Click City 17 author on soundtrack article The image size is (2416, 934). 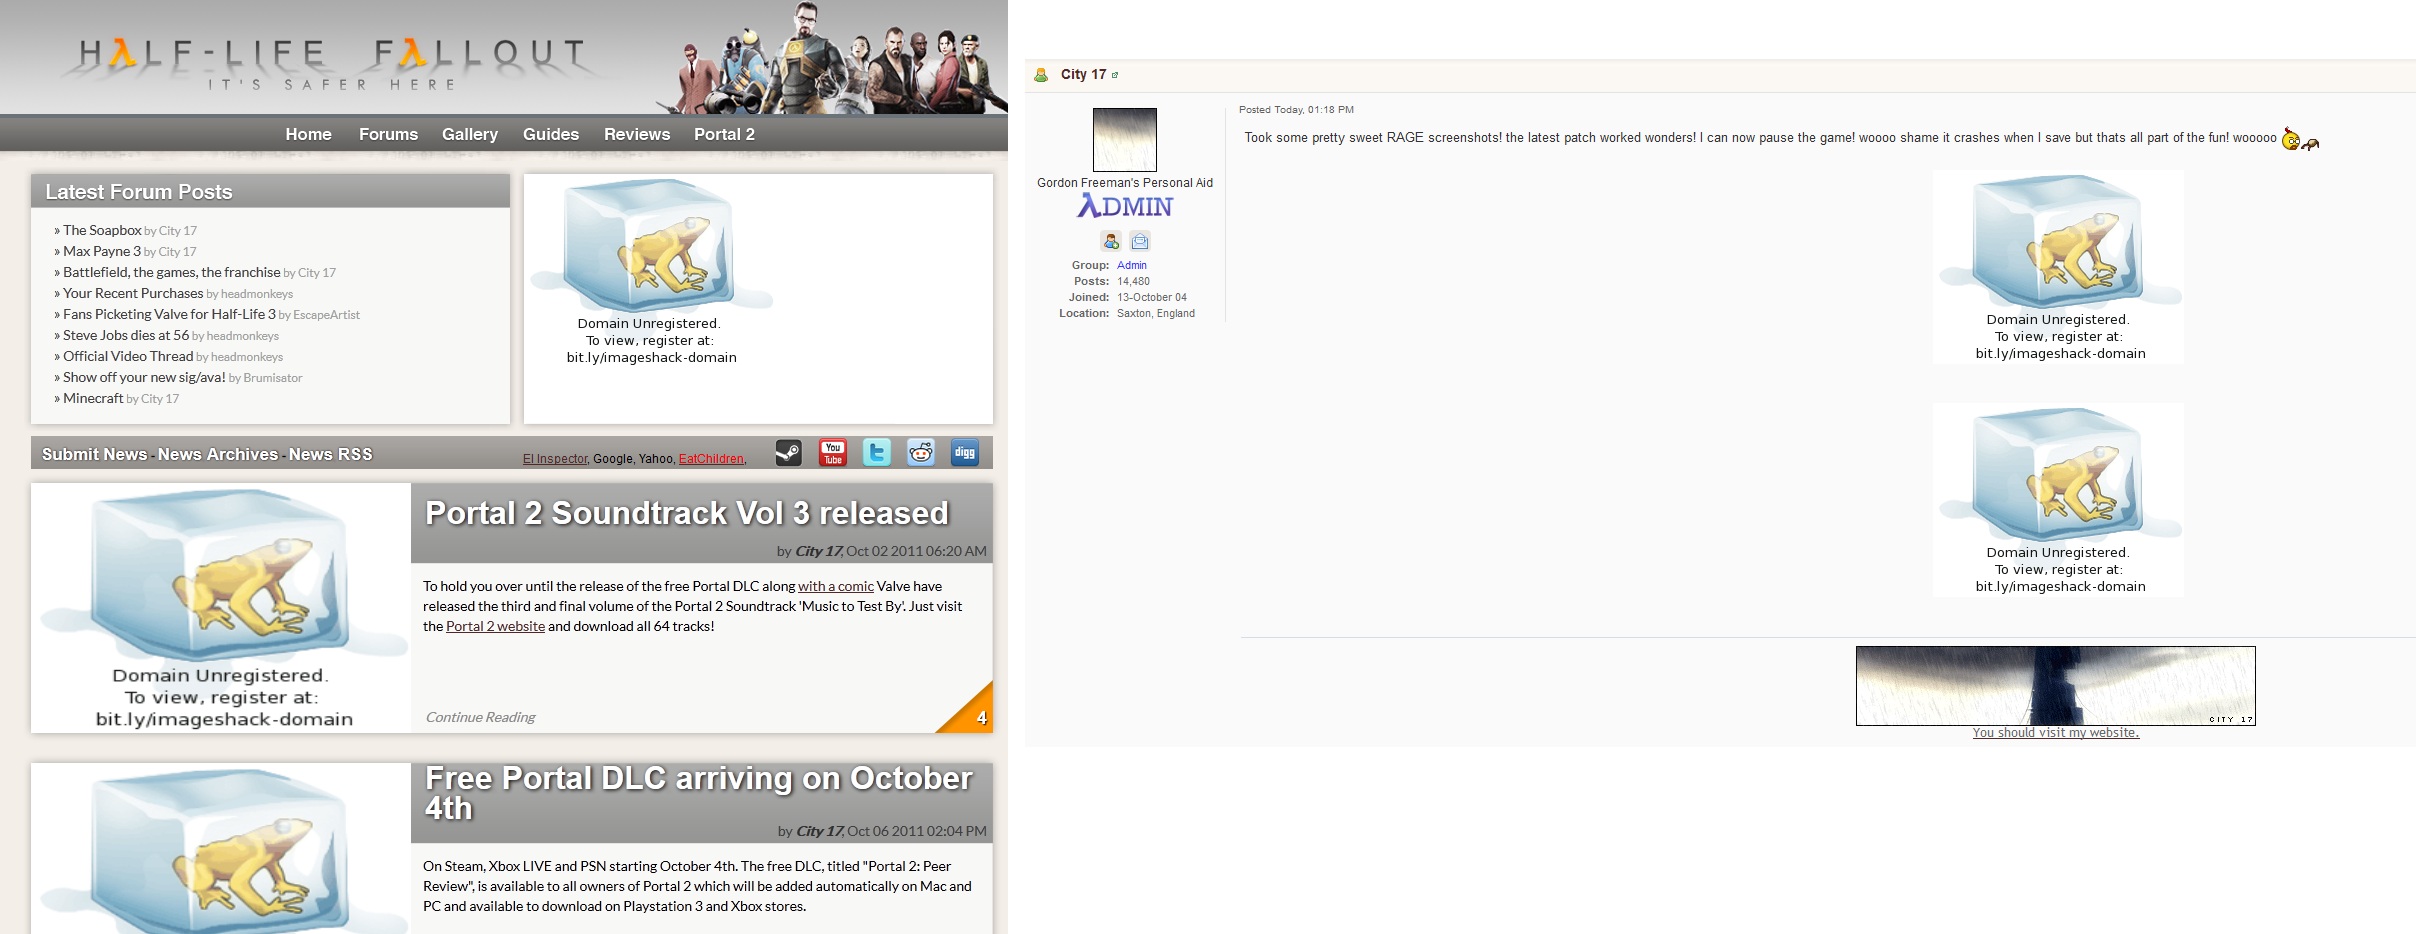pos(819,551)
